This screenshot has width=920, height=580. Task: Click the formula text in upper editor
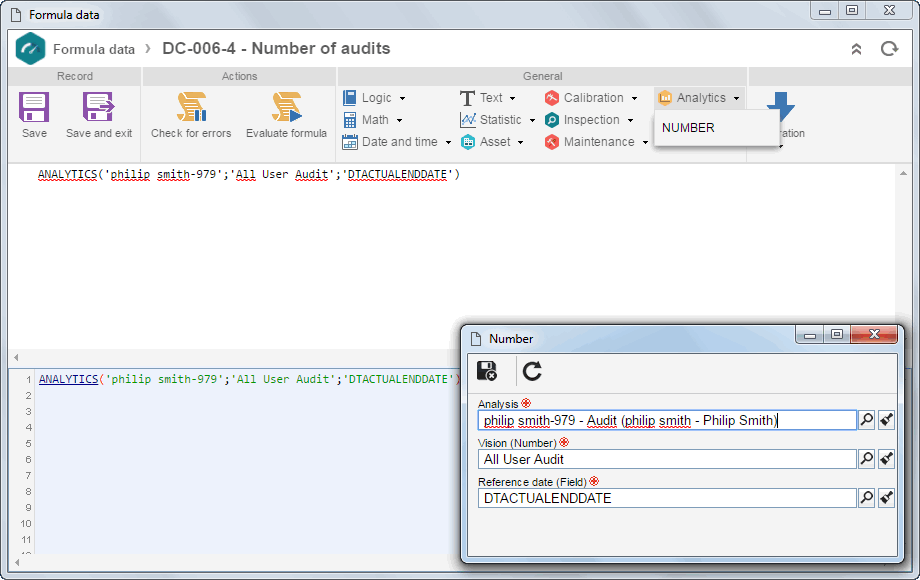pyautogui.click(x=249, y=174)
